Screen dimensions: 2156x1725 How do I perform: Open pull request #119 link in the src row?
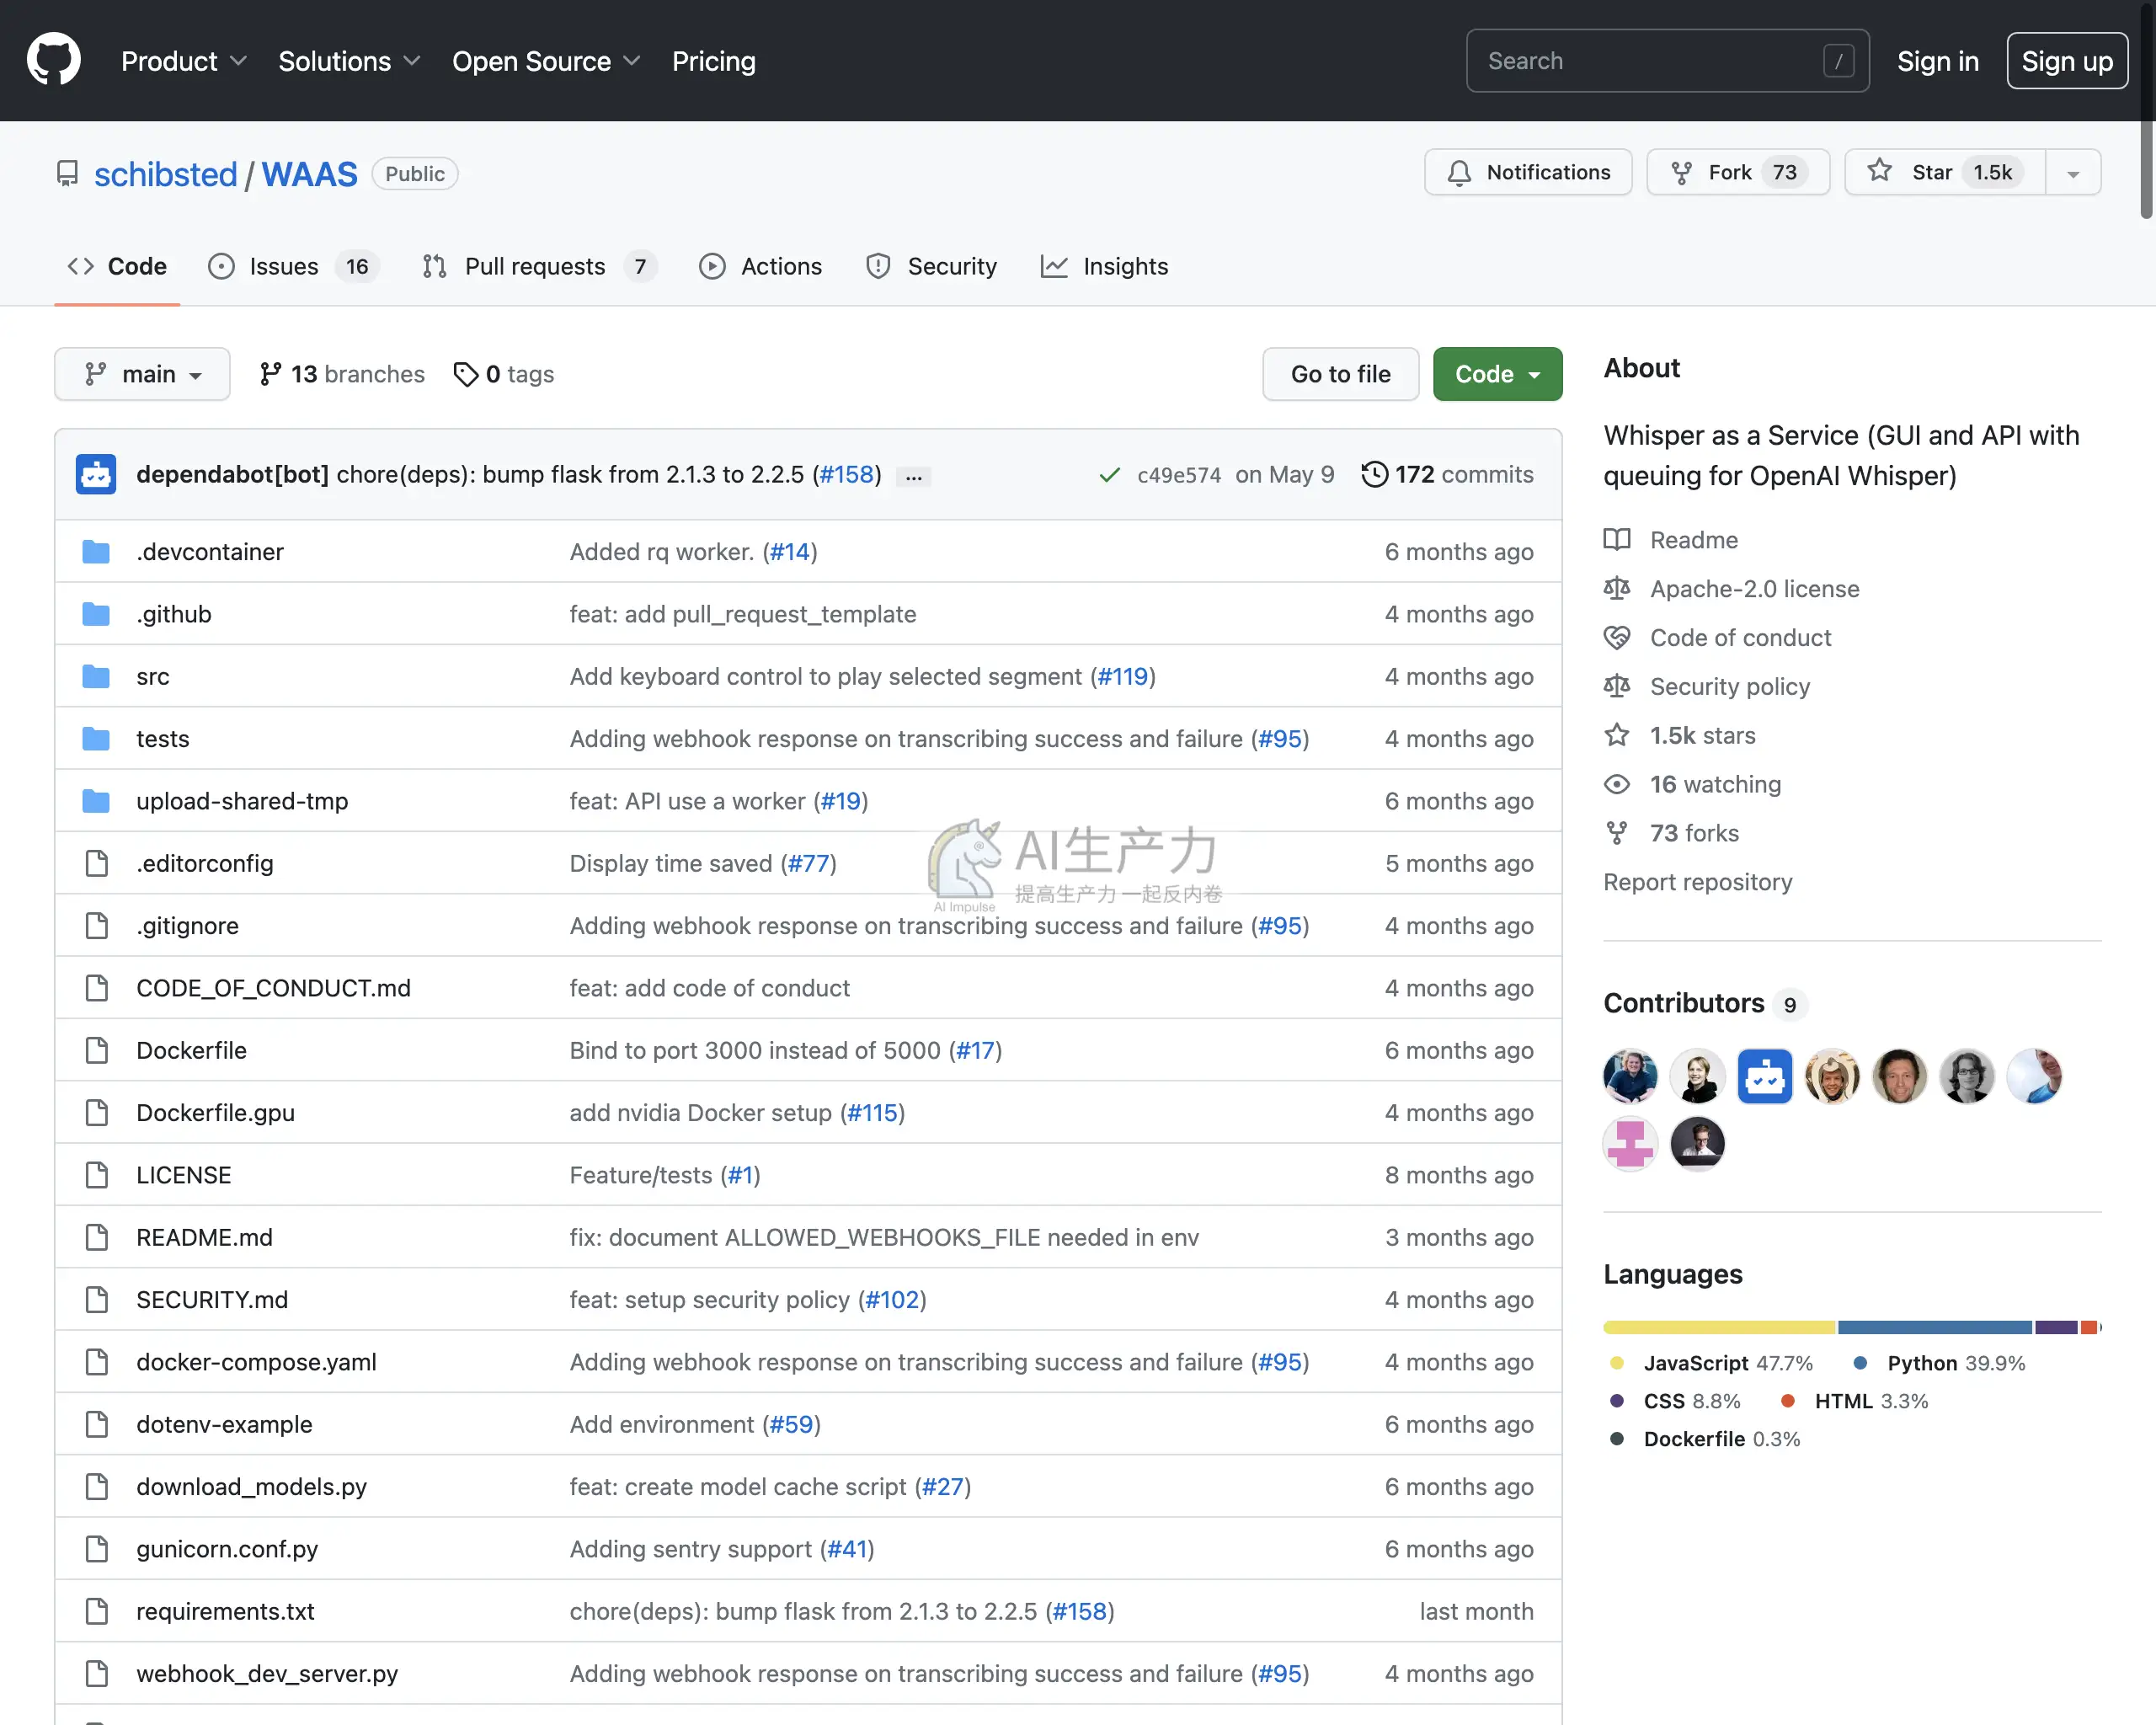pyautogui.click(x=1122, y=676)
